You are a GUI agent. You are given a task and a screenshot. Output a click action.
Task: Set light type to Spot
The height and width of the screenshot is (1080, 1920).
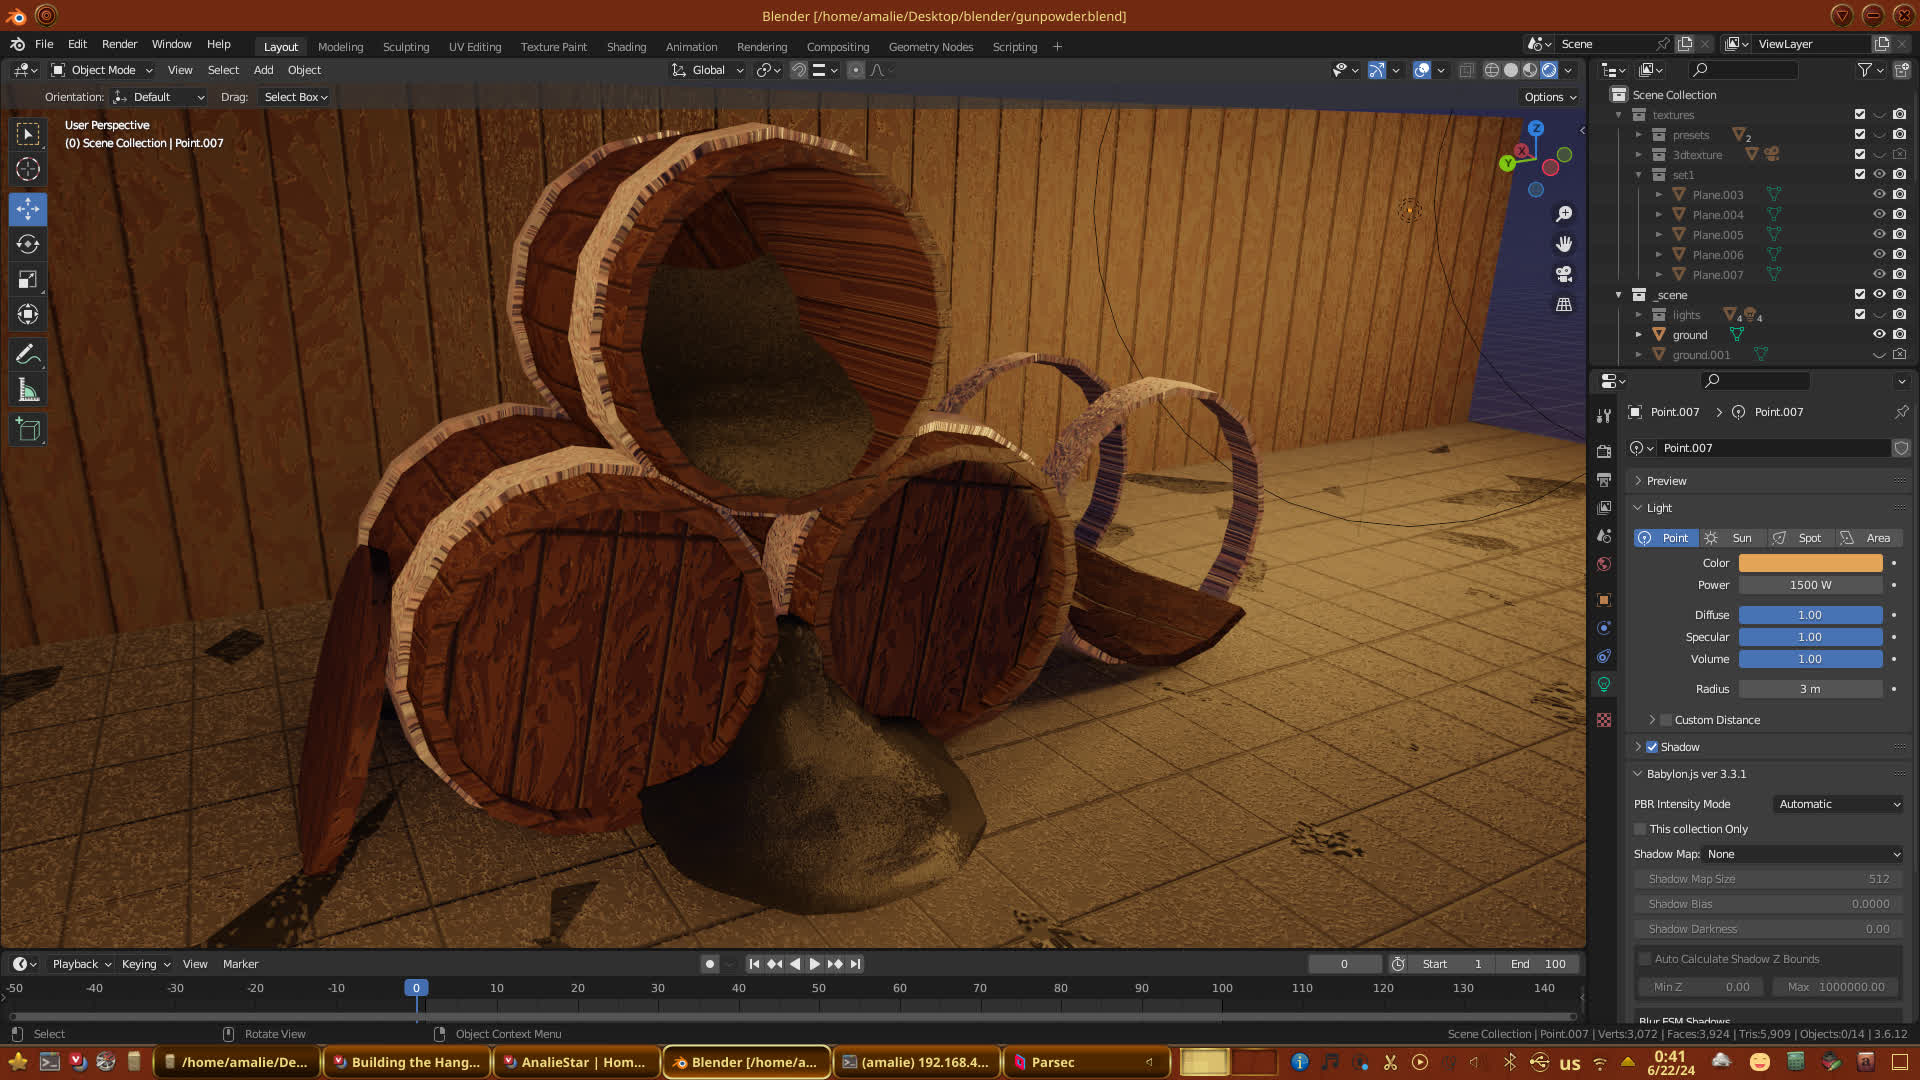(1799, 538)
